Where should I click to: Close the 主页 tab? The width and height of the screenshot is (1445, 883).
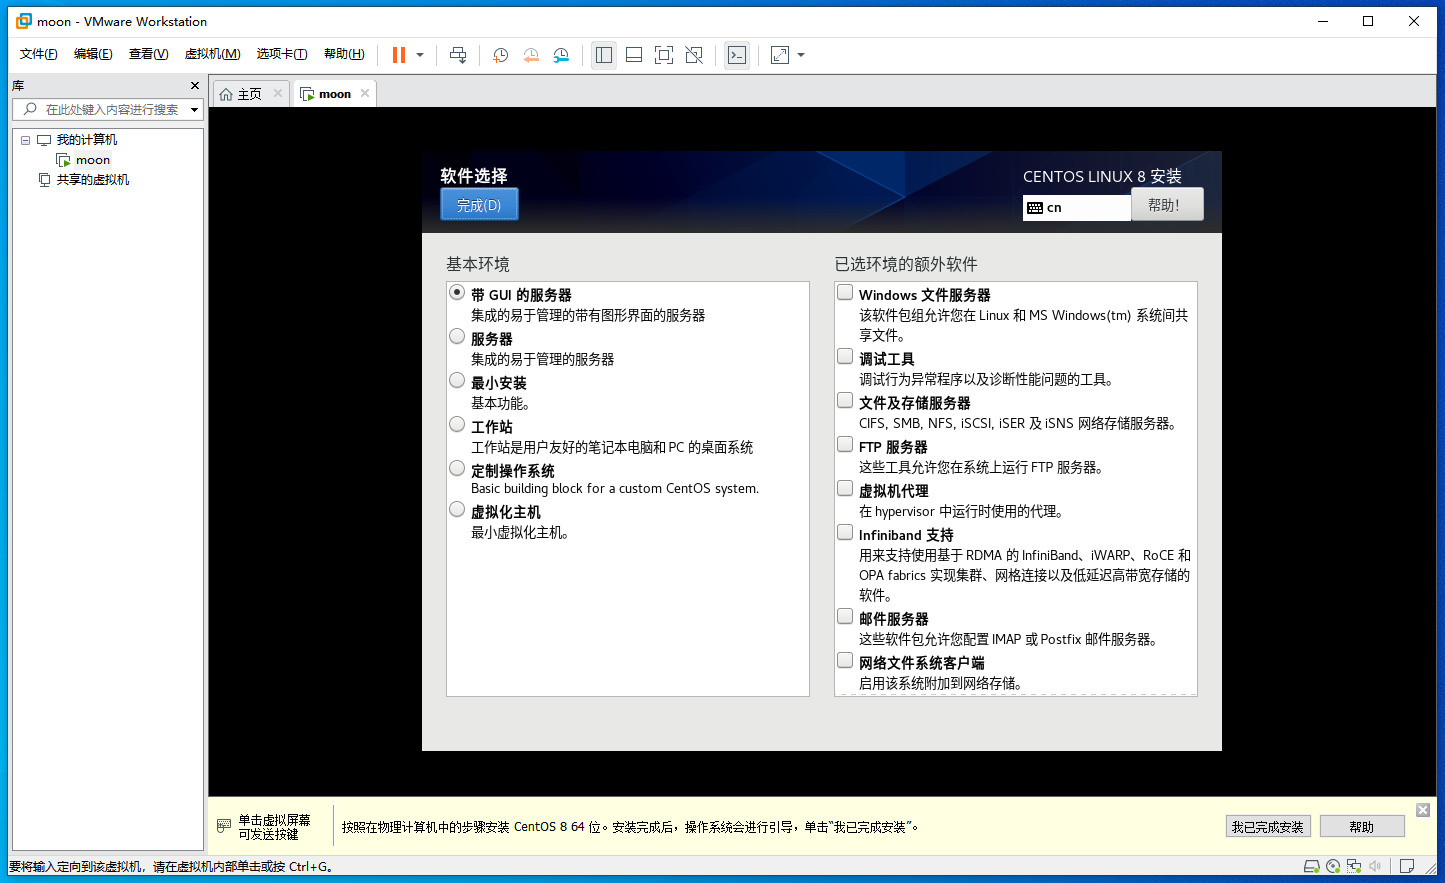point(278,93)
